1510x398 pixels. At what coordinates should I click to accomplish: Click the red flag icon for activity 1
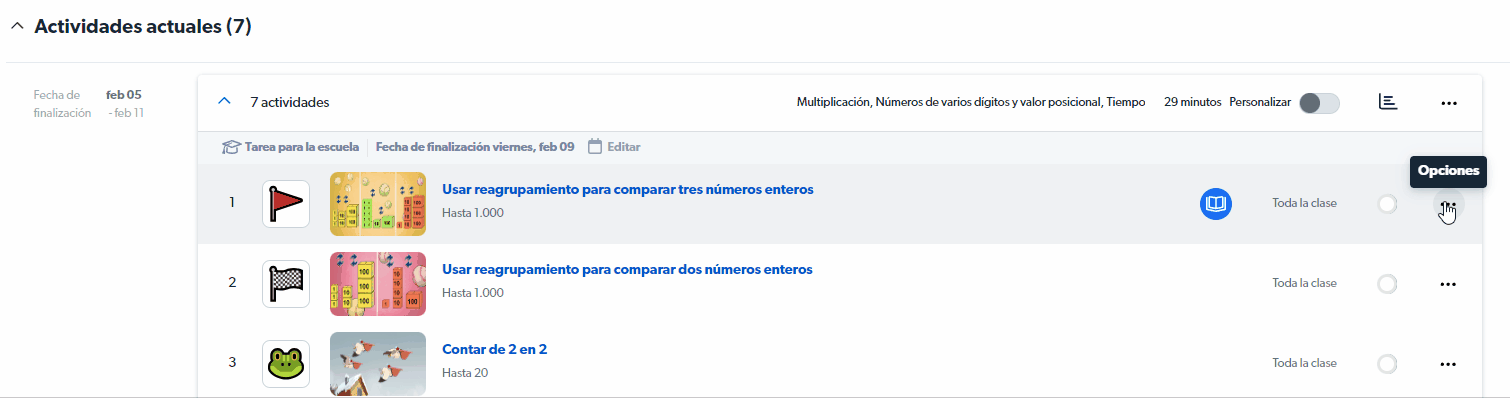point(286,204)
